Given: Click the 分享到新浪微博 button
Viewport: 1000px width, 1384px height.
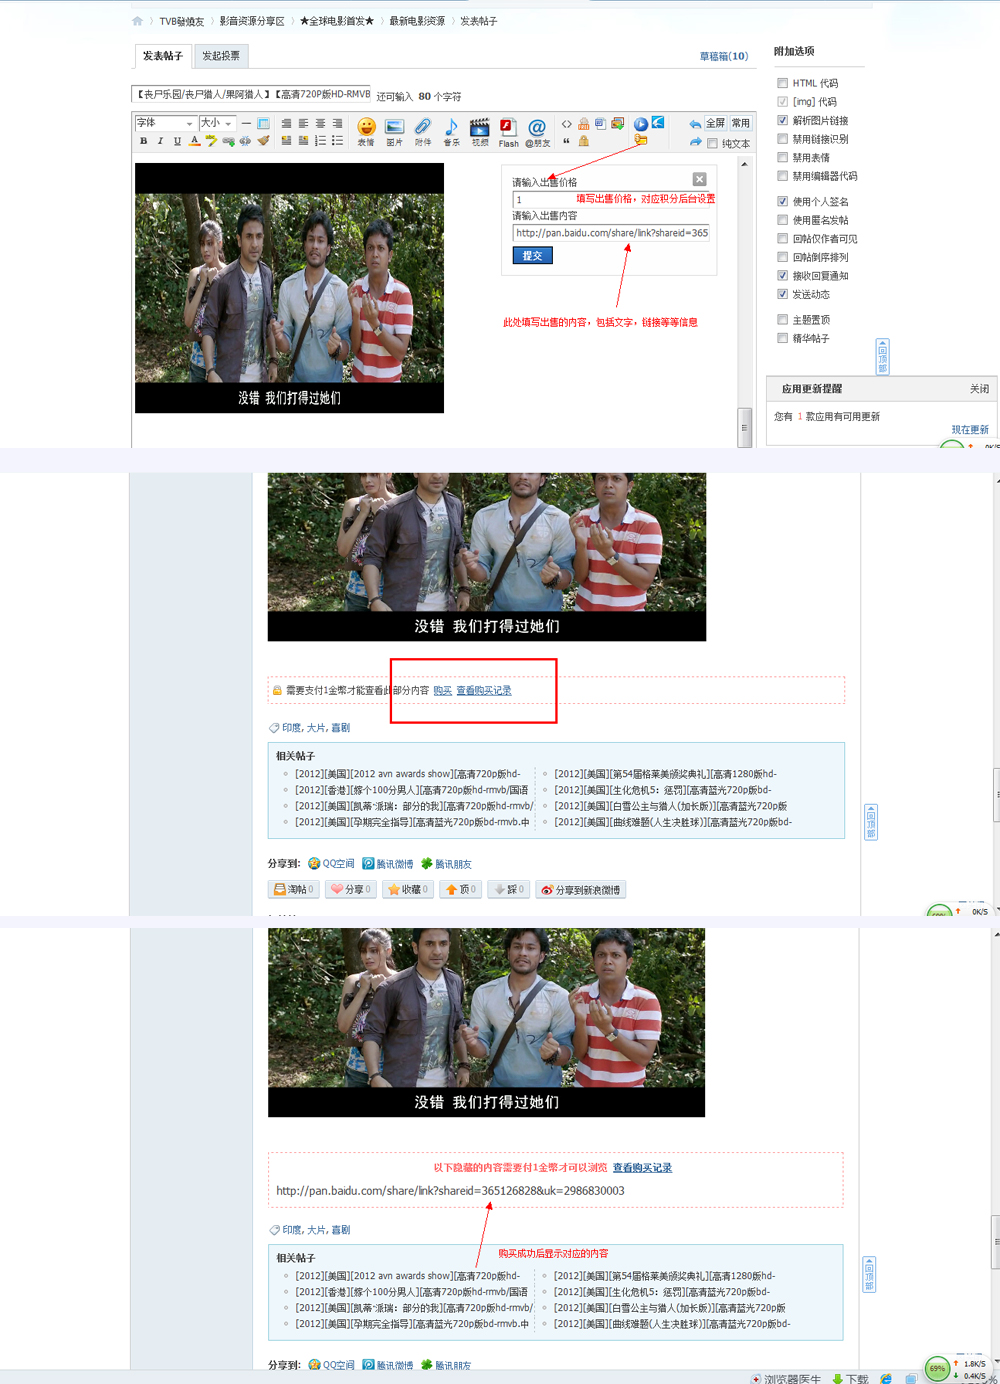Looking at the screenshot, I should point(581,889).
